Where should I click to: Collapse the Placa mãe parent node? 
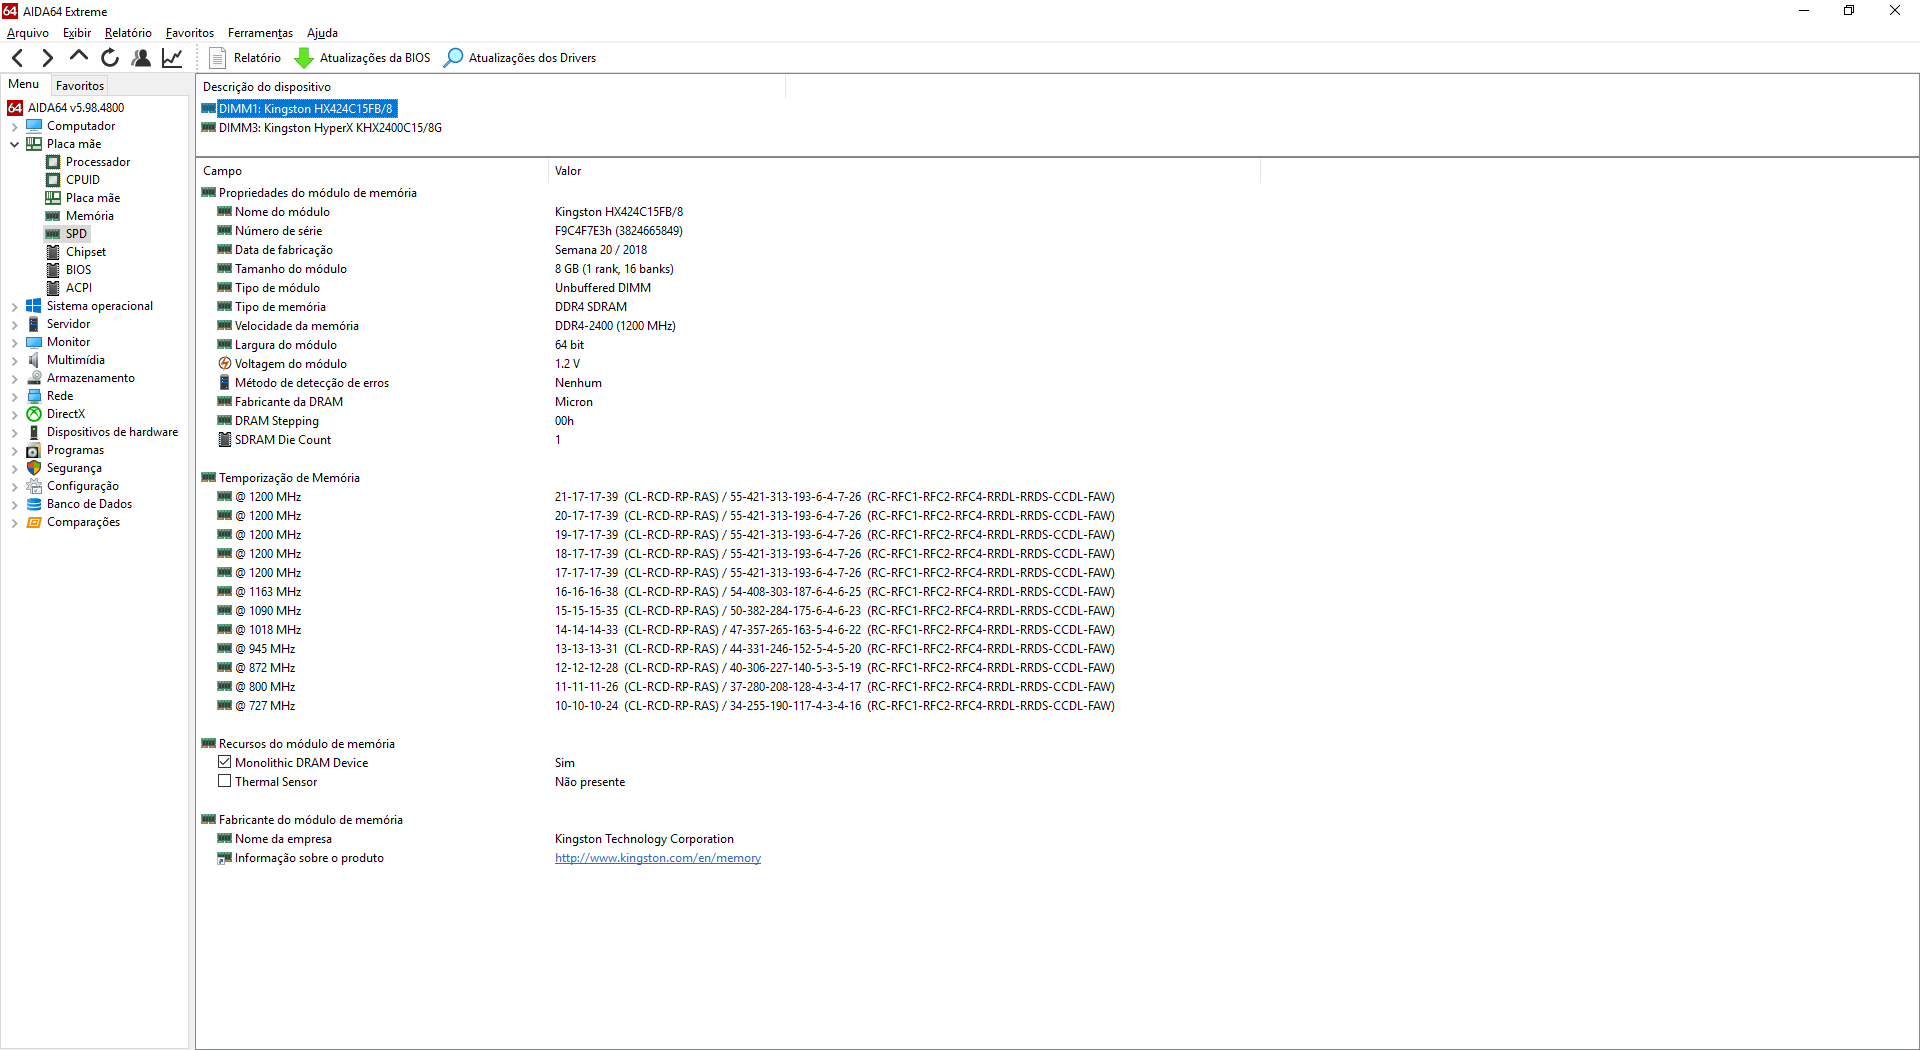(x=14, y=144)
